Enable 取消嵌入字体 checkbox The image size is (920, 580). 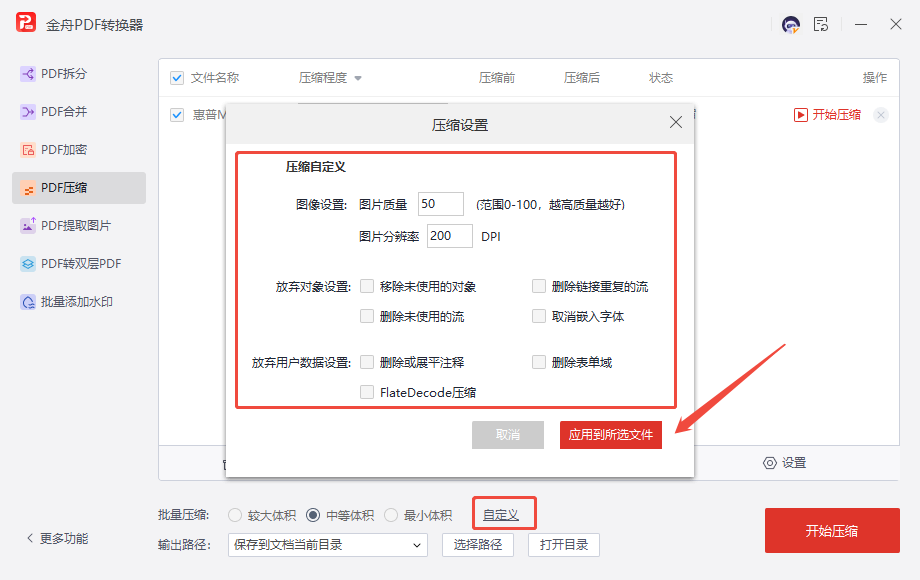click(539, 316)
